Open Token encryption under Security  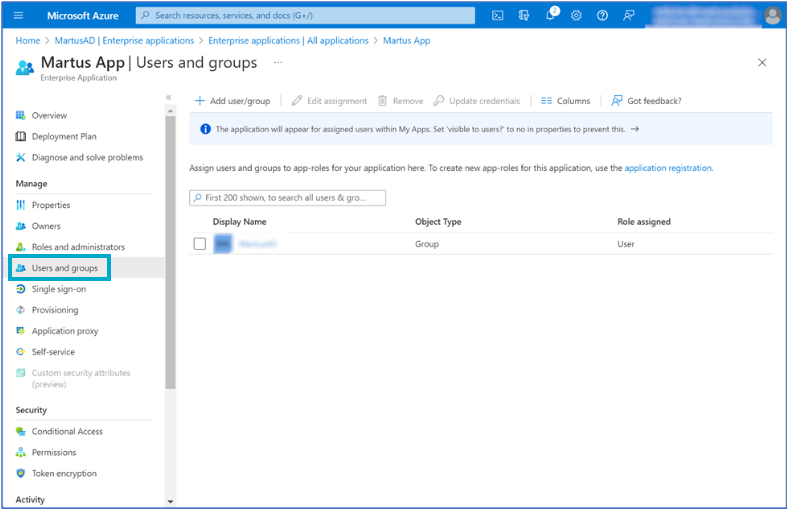tap(64, 474)
